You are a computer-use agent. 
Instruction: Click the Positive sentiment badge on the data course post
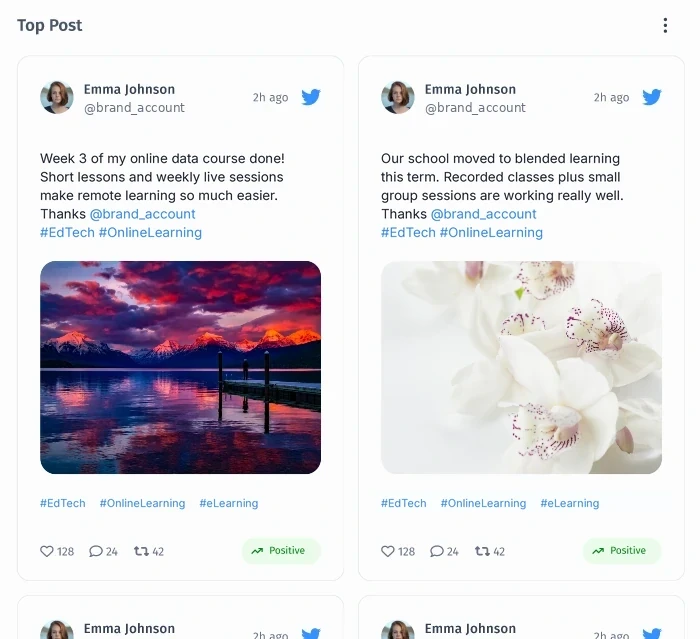click(x=281, y=551)
